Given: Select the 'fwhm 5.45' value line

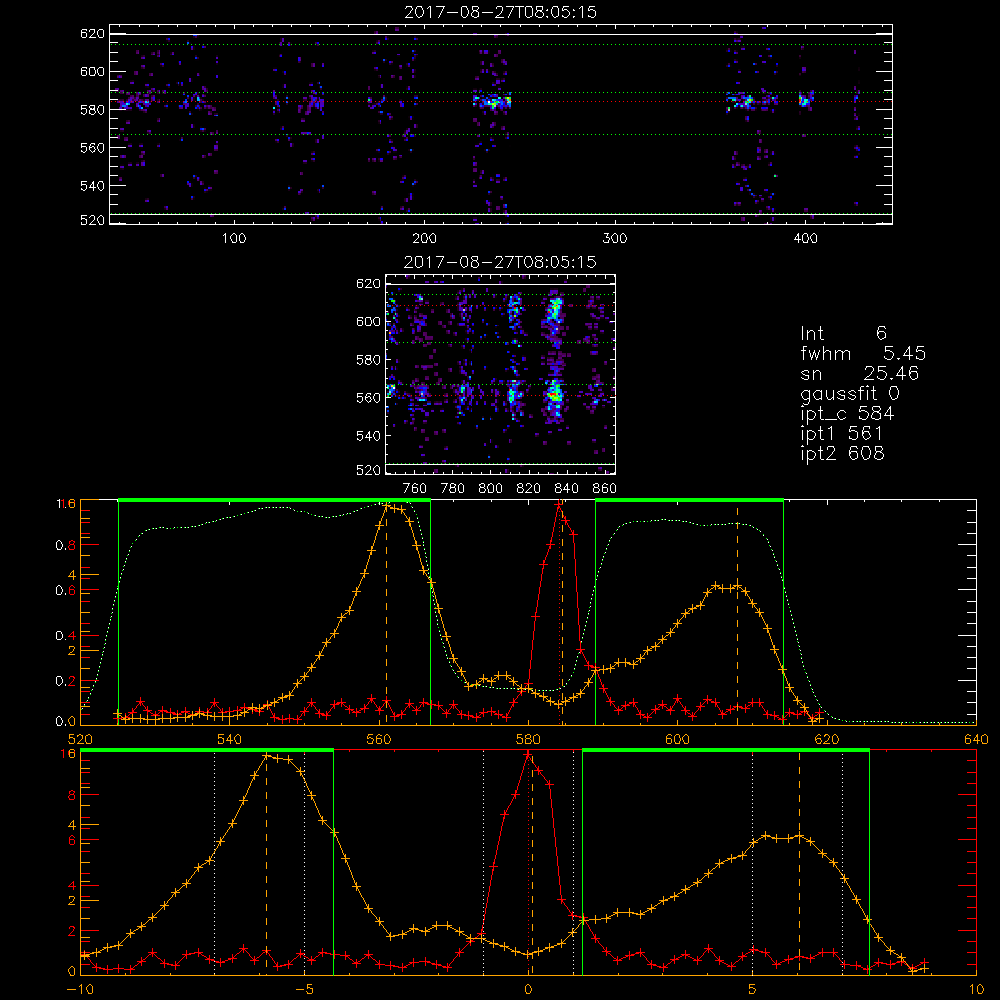Looking at the screenshot, I should click(x=863, y=353).
